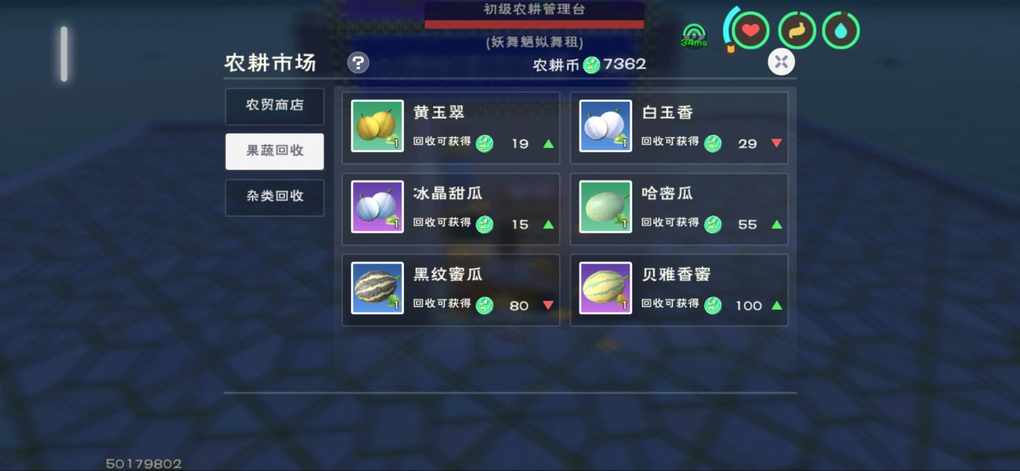Tap the blue water drop thirst icon
This screenshot has width=1020, height=471.
[841, 31]
